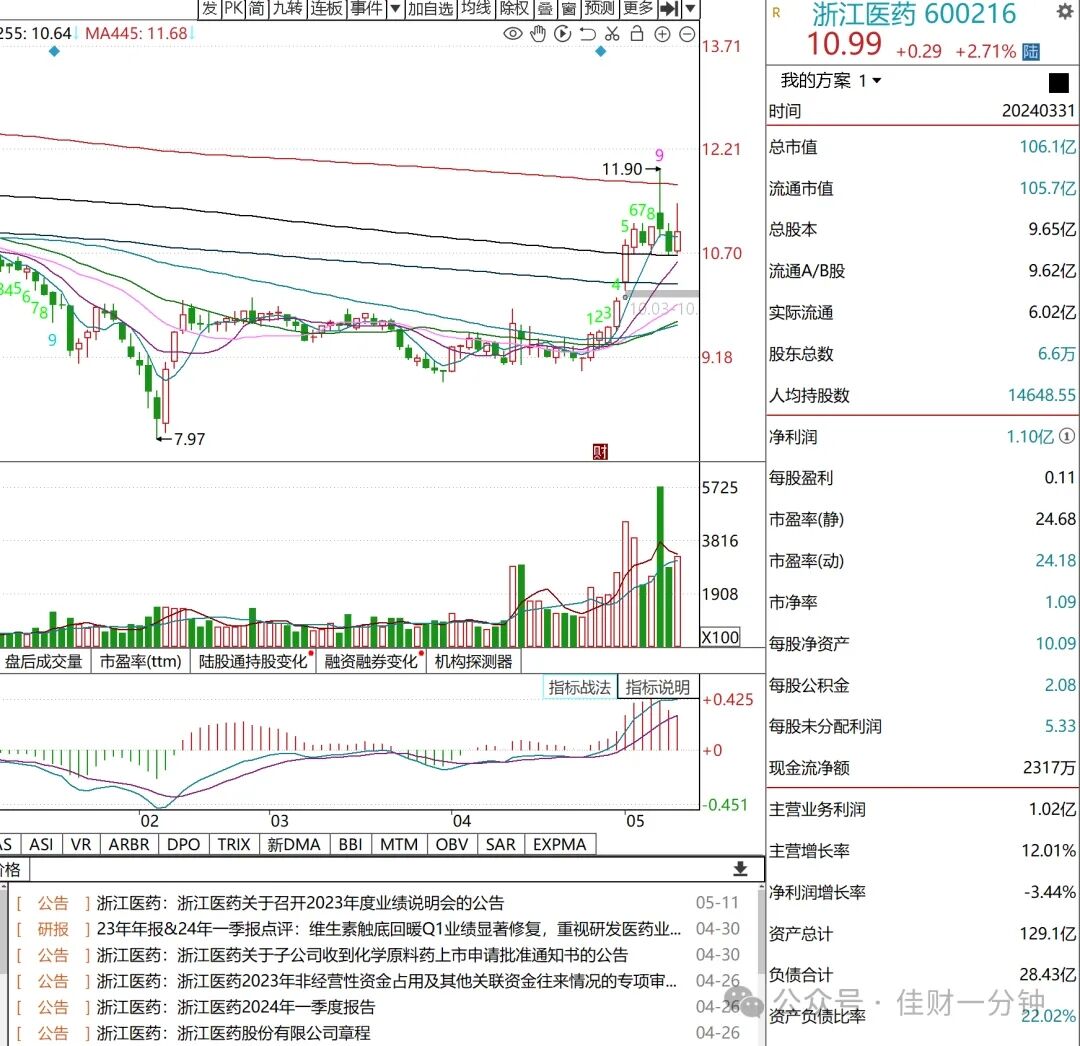
Task: Select the hand pan tool icon
Action: click(x=538, y=34)
